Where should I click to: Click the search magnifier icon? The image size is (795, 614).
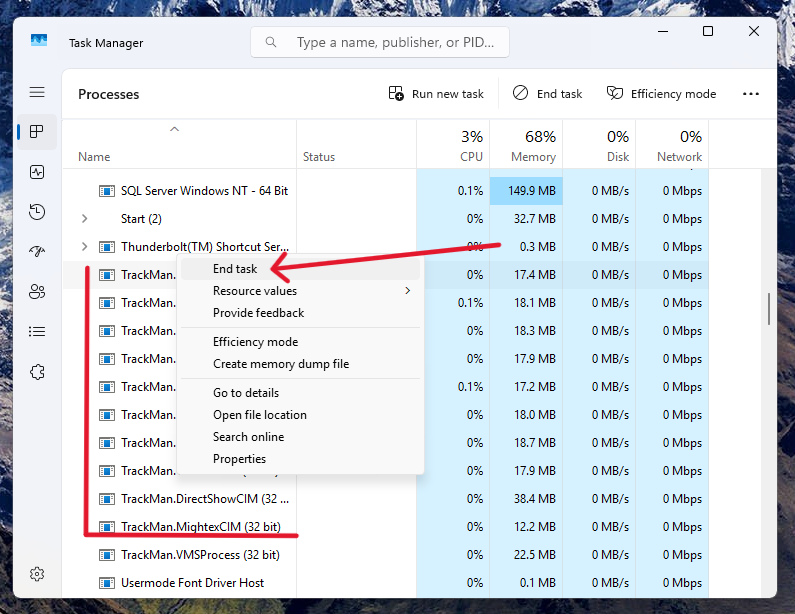[x=271, y=42]
